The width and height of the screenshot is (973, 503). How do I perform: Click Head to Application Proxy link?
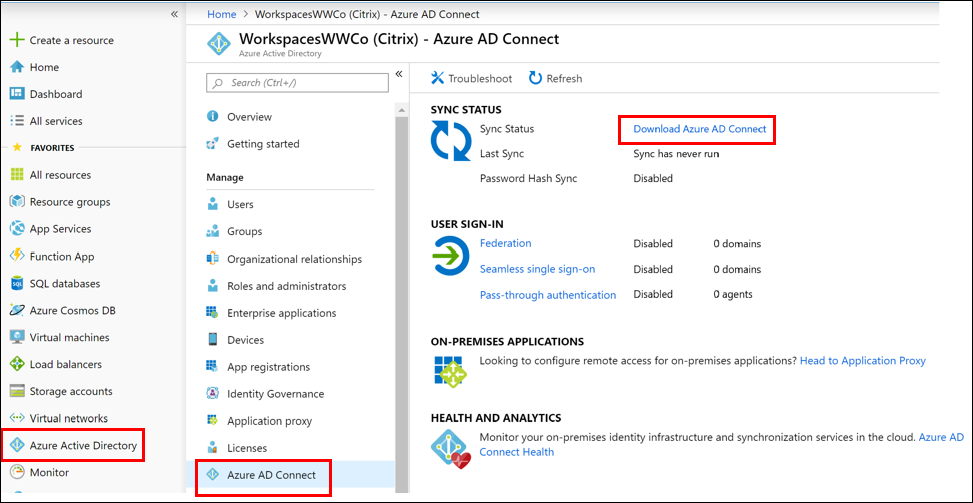(x=862, y=361)
